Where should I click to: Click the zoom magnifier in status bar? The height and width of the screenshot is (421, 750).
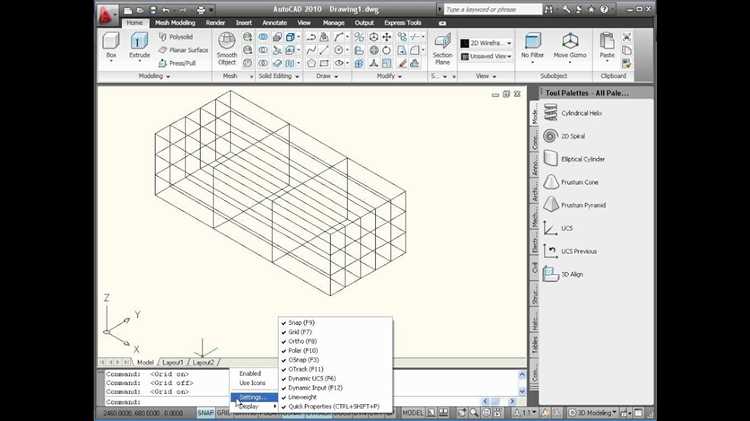tap(474, 412)
